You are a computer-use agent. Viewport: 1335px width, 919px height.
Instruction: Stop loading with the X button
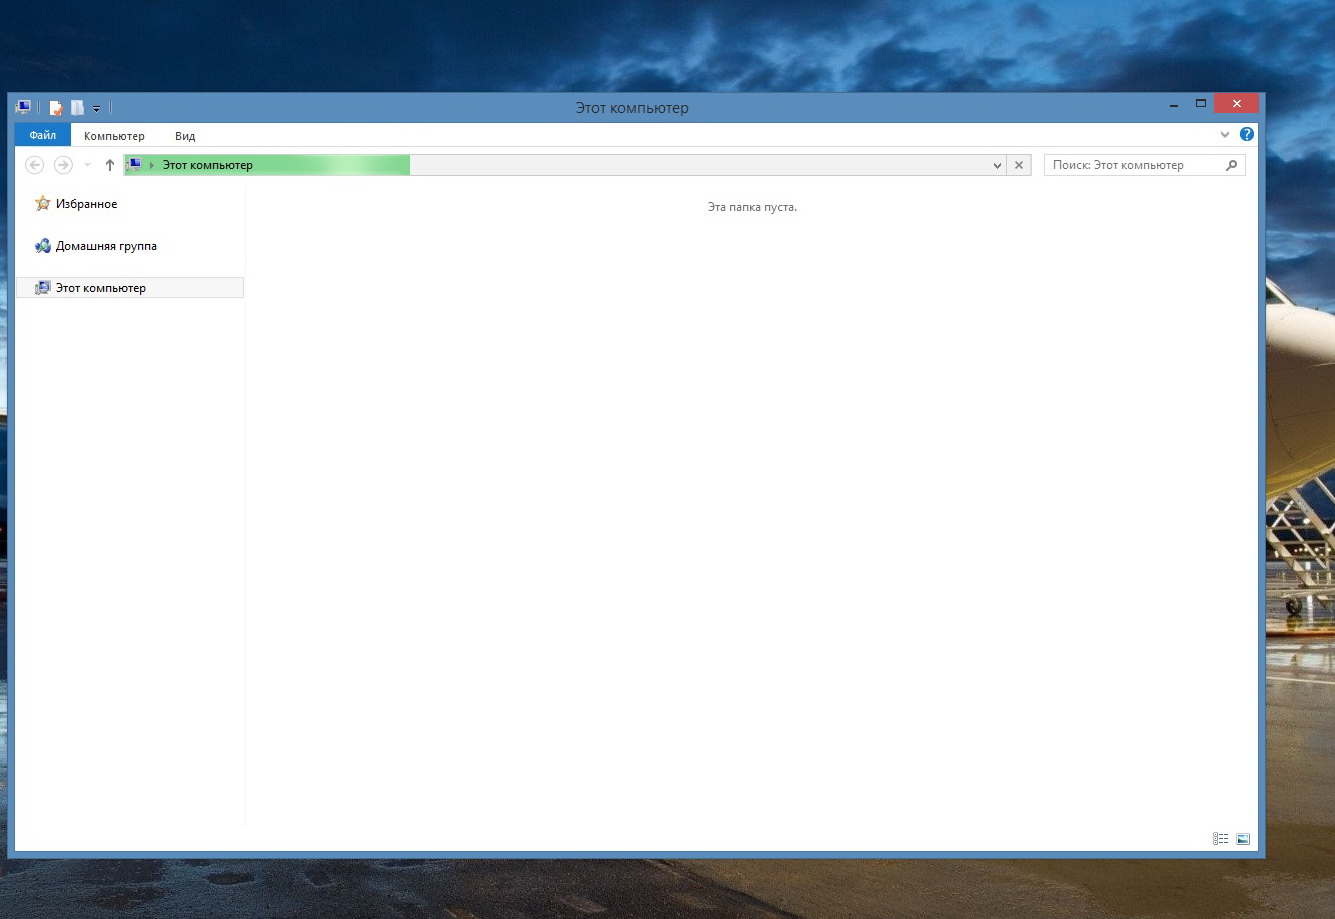[x=1019, y=166]
